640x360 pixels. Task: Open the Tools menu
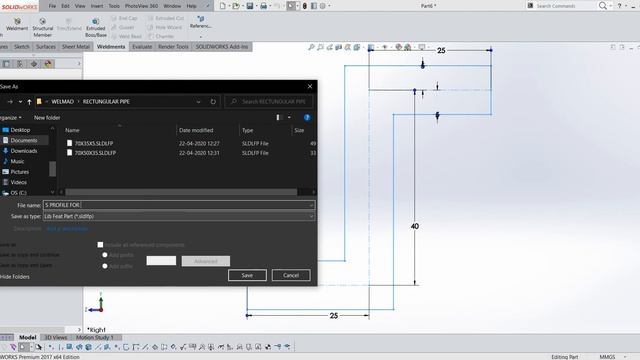[114, 6]
